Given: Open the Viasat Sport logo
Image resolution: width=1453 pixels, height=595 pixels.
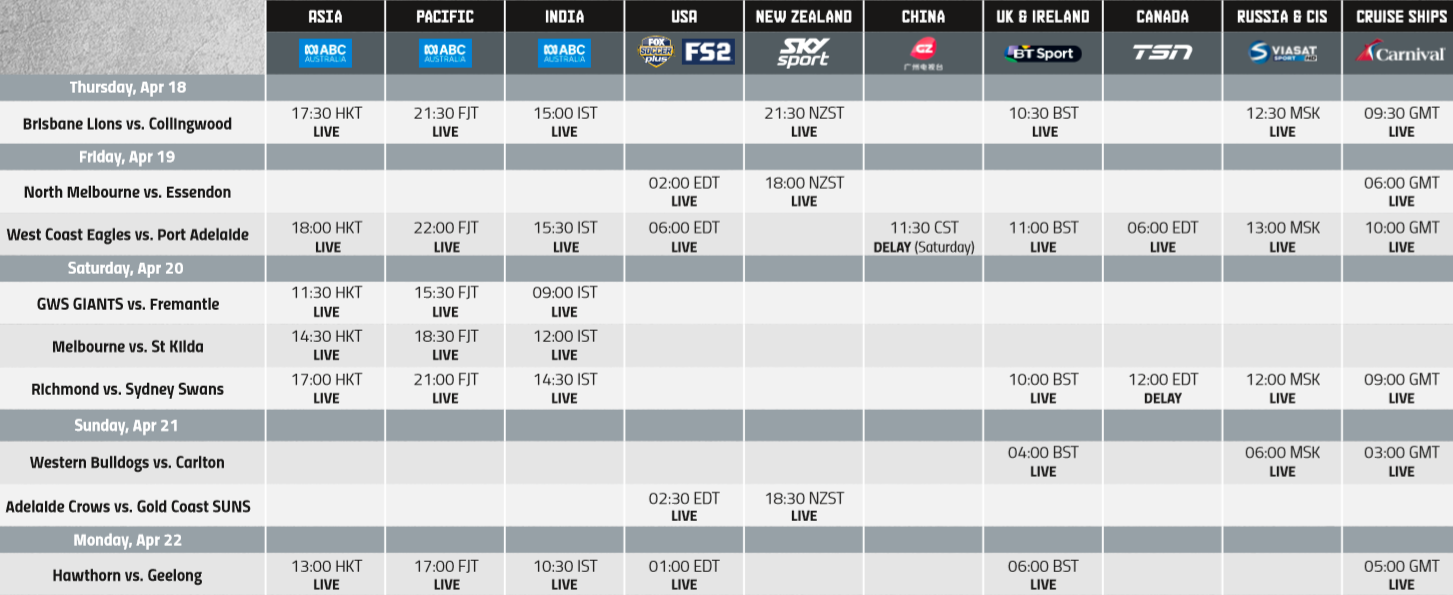Looking at the screenshot, I should (1282, 53).
